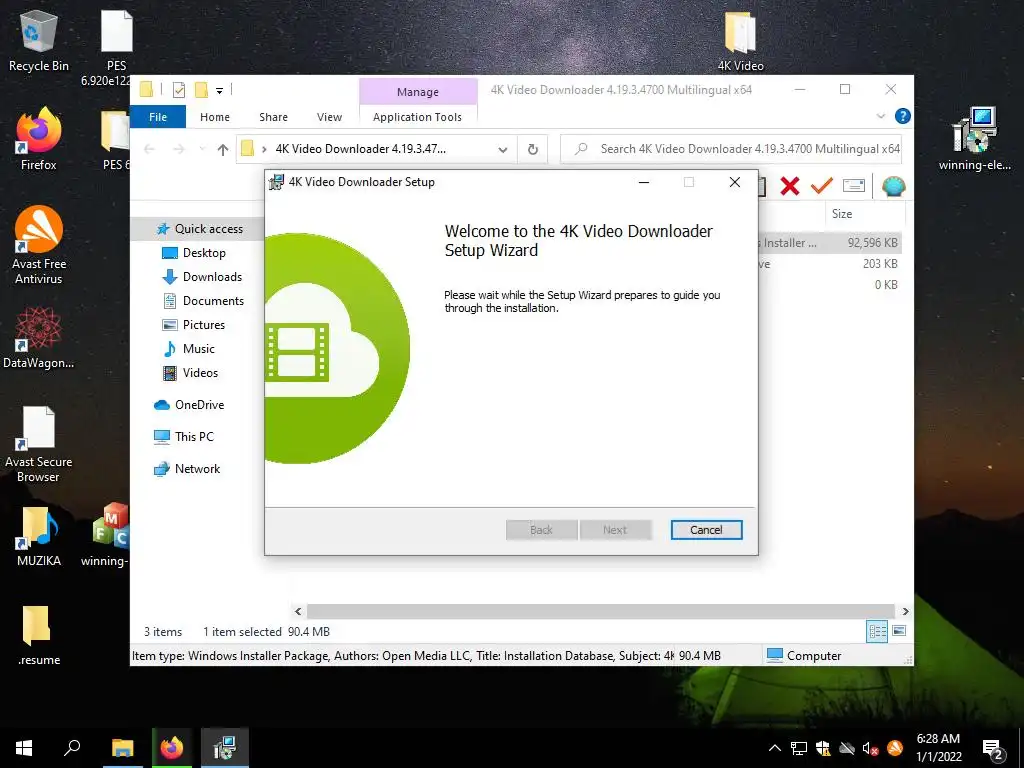Open the 4K Video folder on desktop
The image size is (1024, 768).
(x=740, y=40)
